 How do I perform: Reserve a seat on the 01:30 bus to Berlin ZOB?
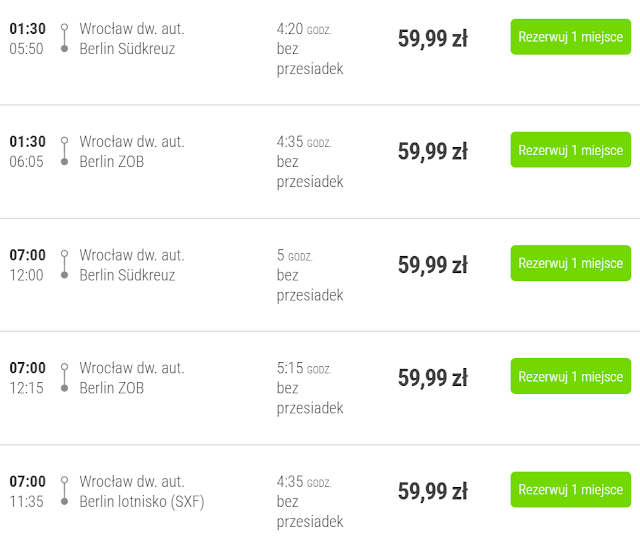click(570, 150)
